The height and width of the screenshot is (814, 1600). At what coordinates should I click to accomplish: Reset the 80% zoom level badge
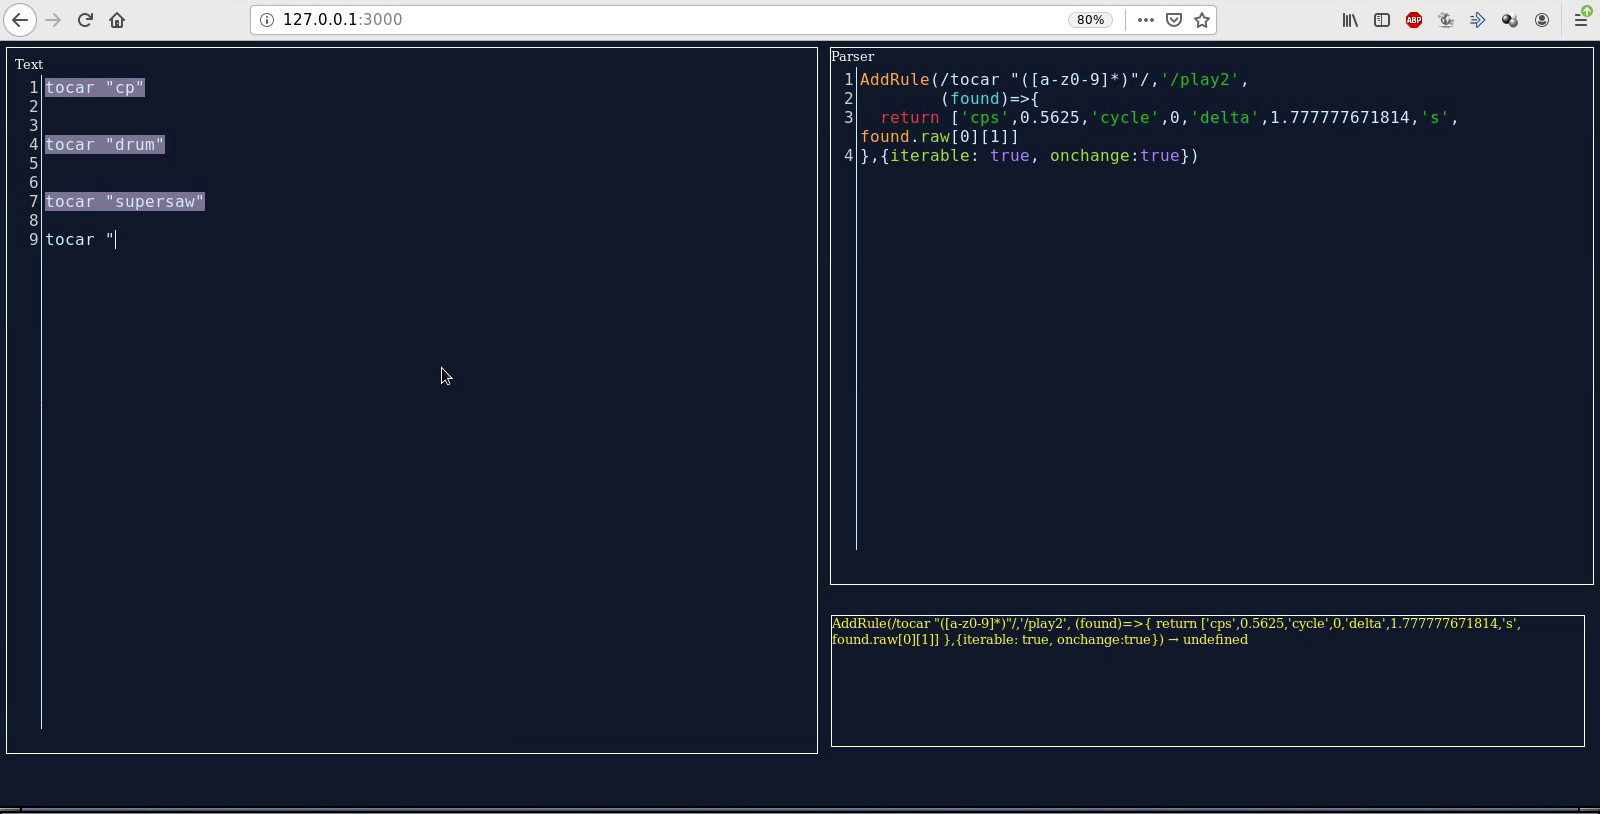tap(1090, 20)
